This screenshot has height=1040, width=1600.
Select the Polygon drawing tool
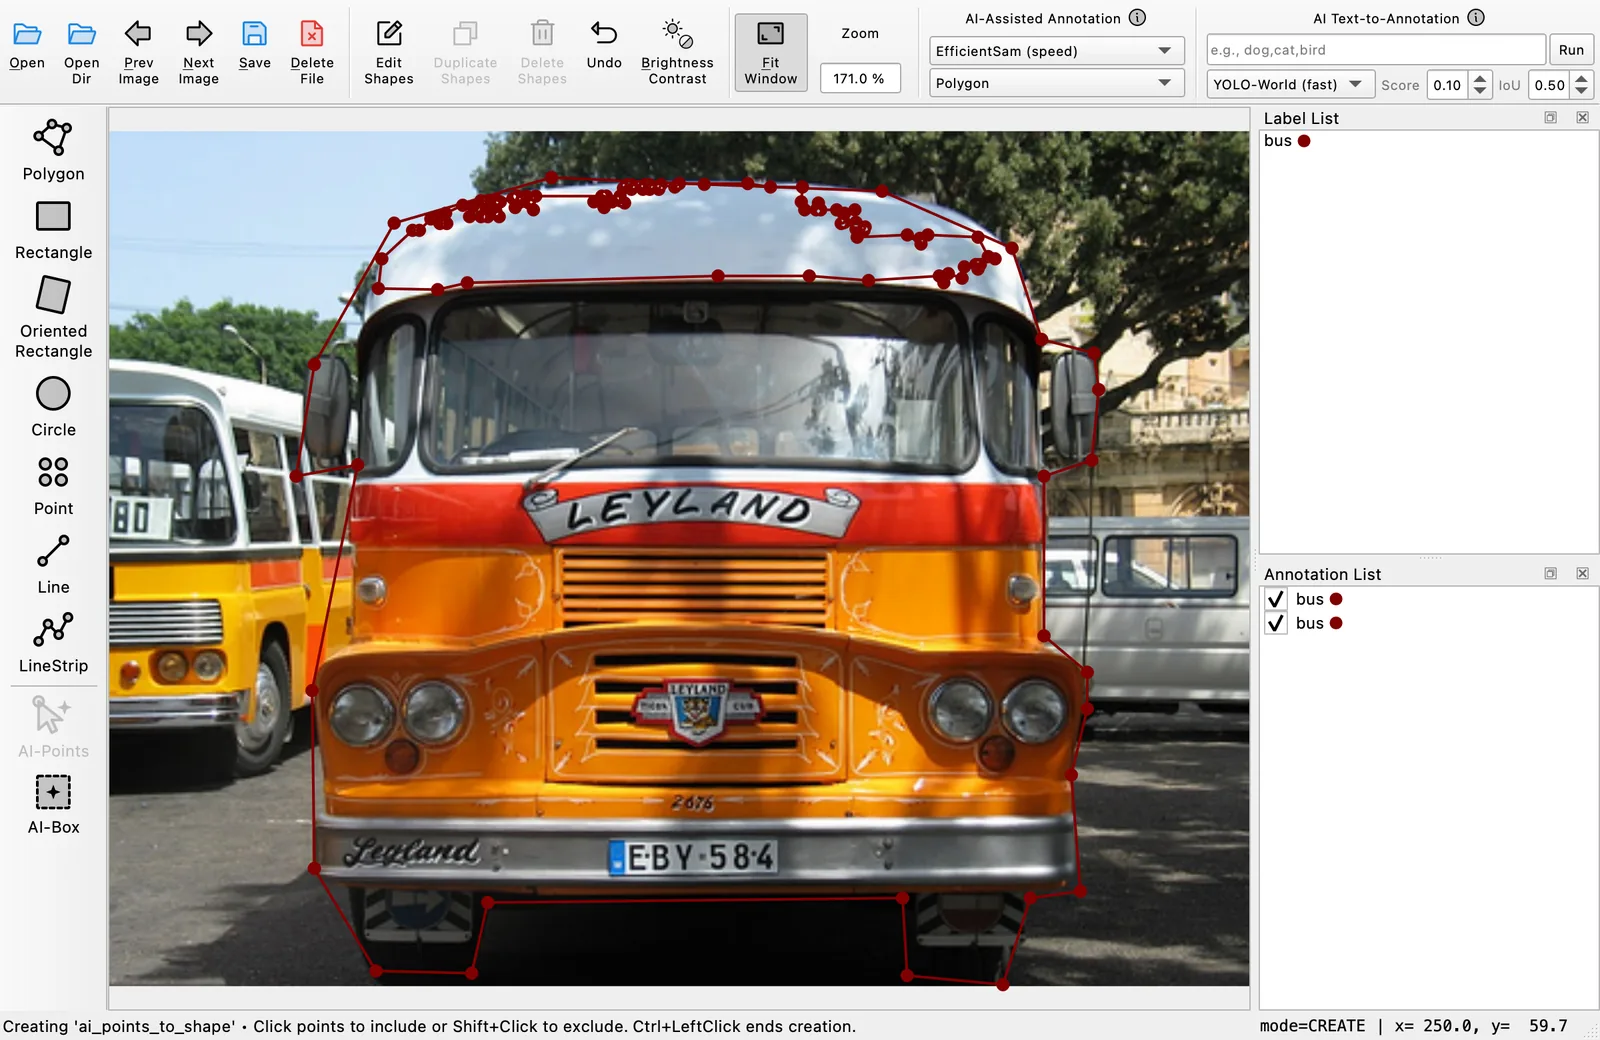click(53, 151)
